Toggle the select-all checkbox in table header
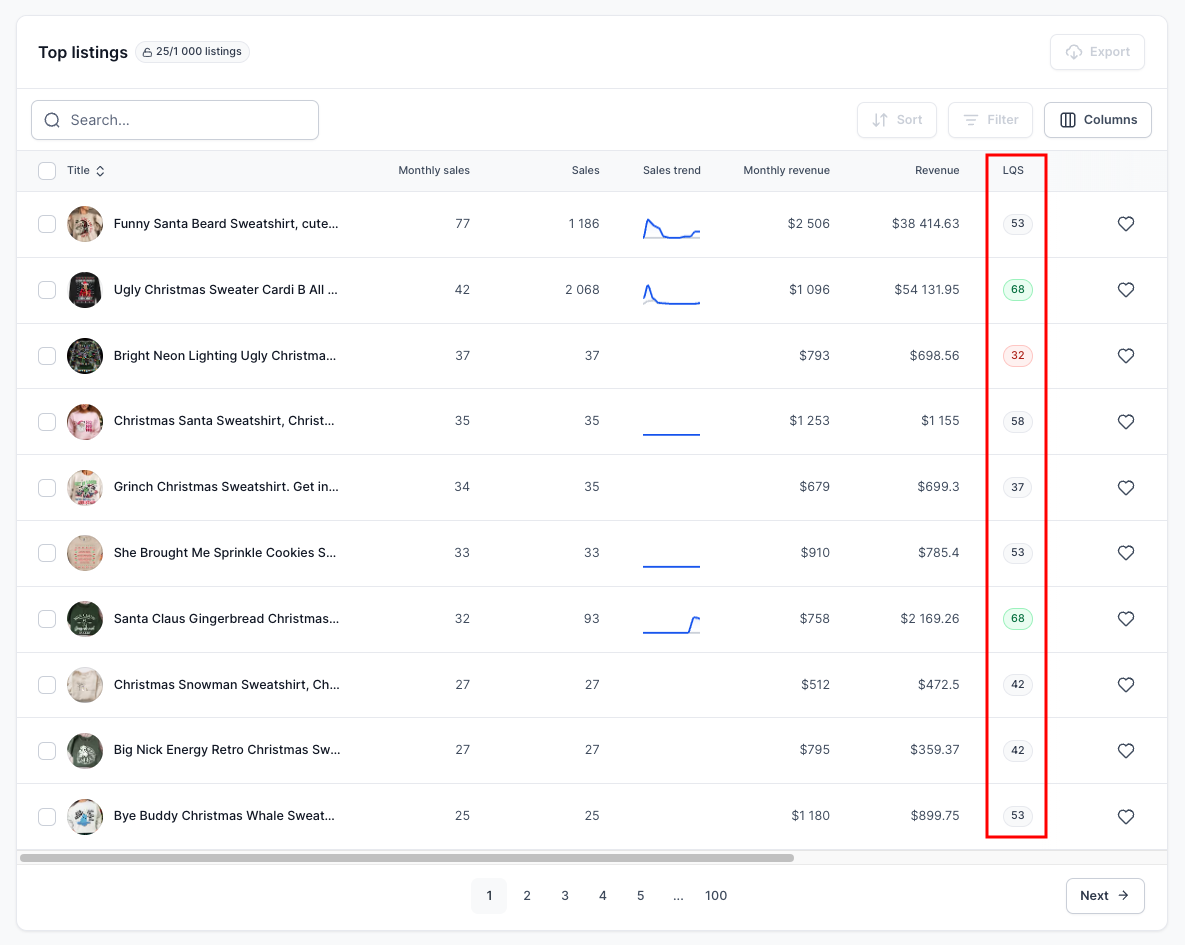 pos(47,171)
